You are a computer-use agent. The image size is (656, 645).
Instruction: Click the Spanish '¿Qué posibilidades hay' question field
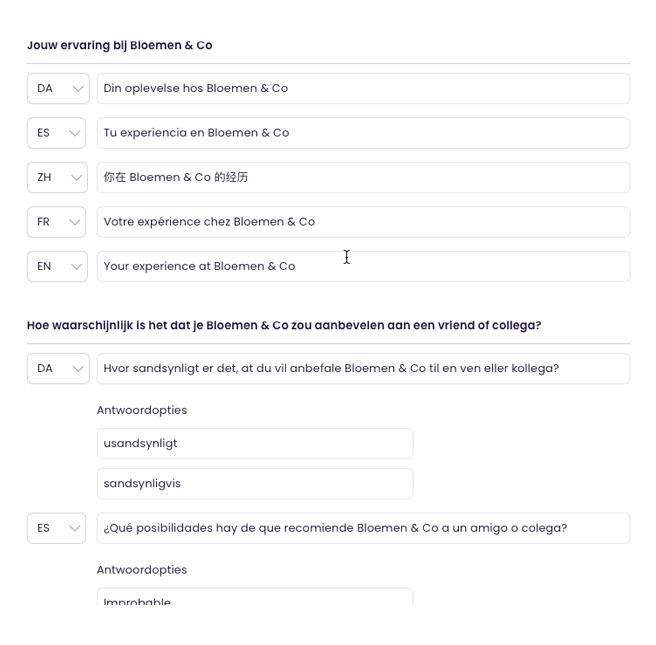(x=363, y=528)
